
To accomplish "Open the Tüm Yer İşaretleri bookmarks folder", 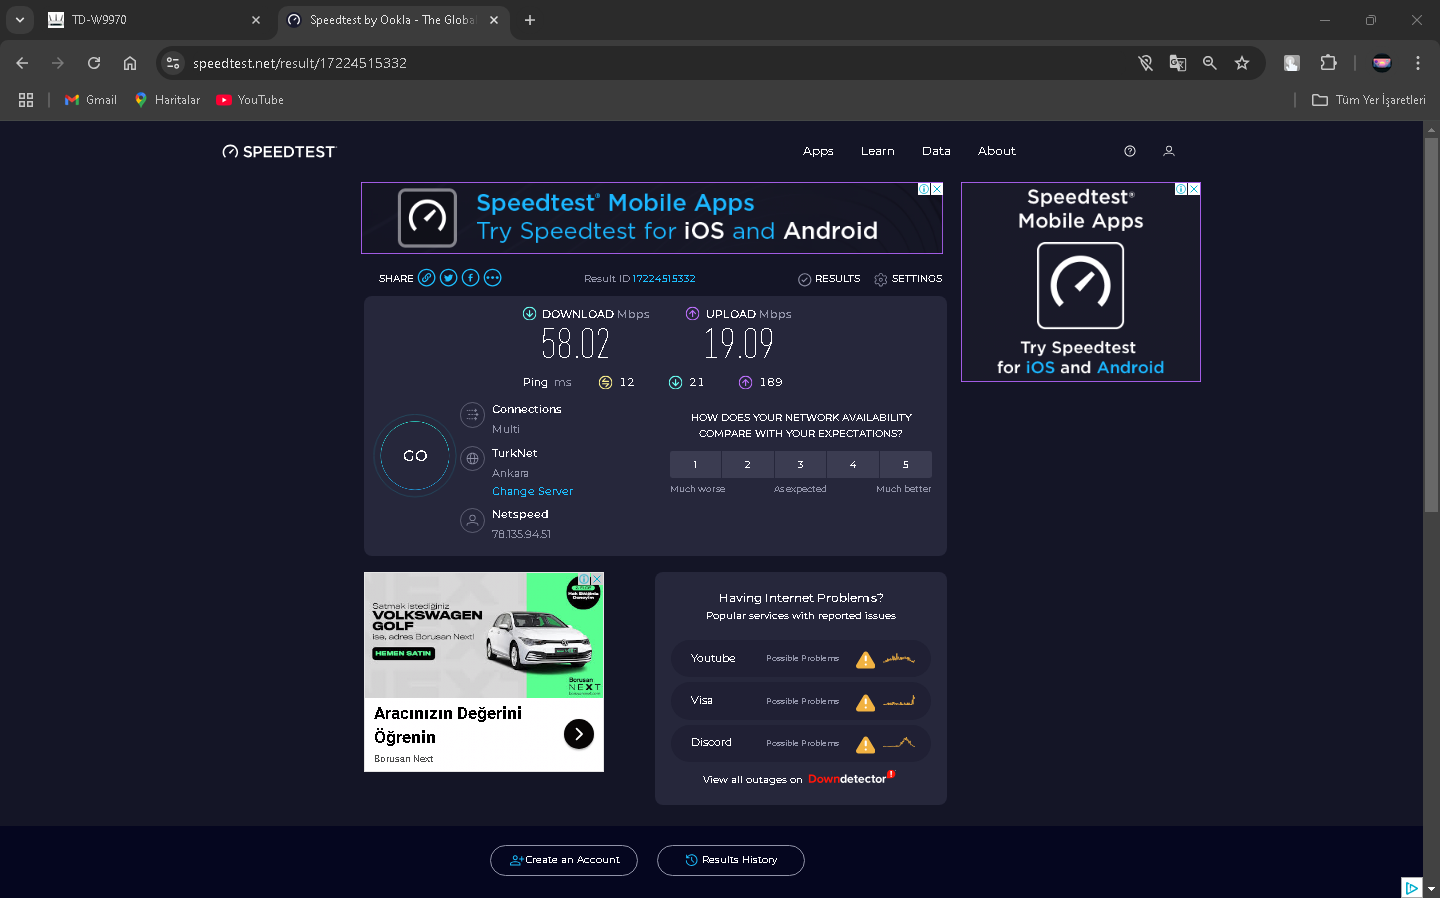I will 1369,100.
